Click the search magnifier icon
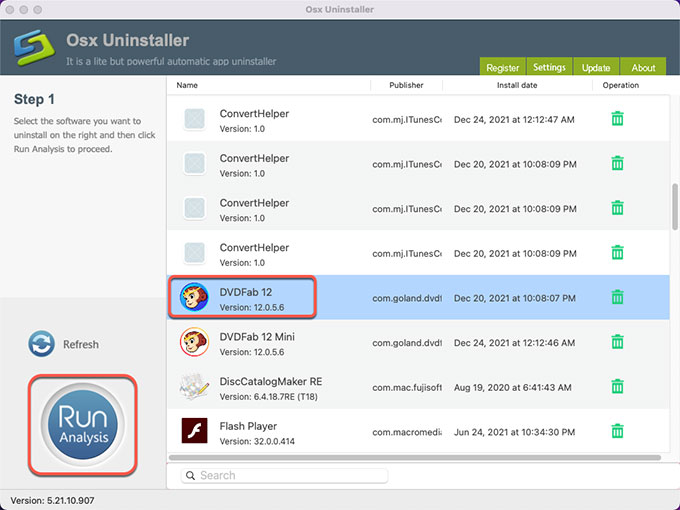Image resolution: width=680 pixels, height=510 pixels. (x=190, y=475)
